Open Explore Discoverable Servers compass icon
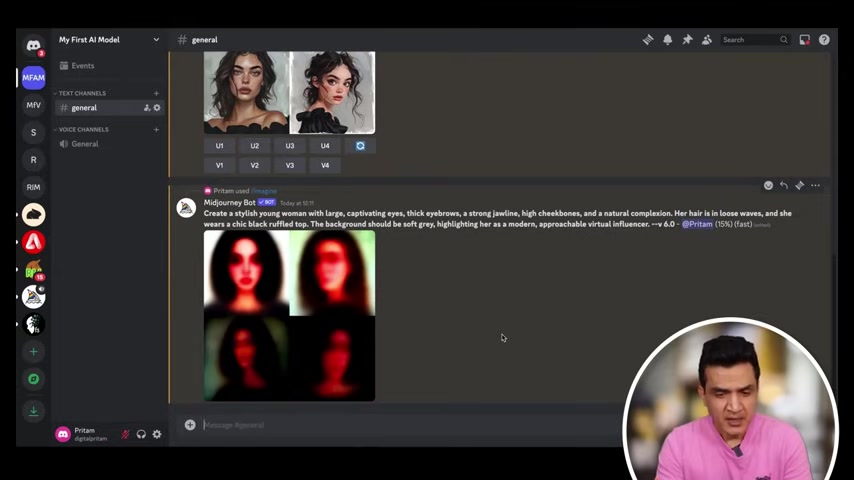The image size is (854, 480). click(x=33, y=379)
